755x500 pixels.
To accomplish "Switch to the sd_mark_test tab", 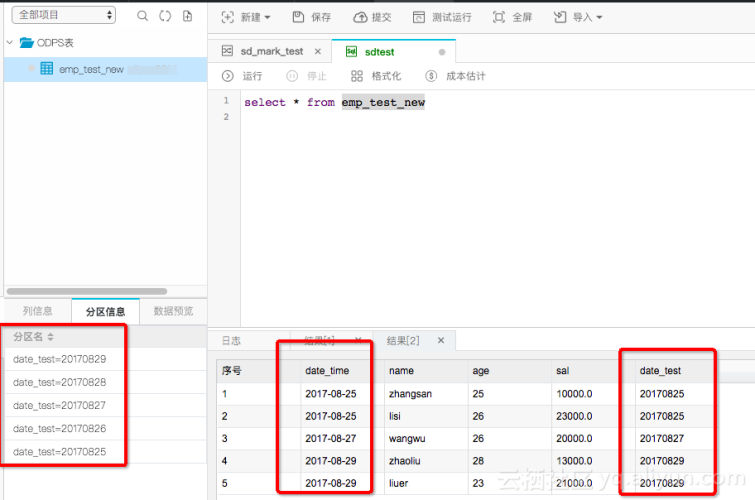I will click(x=270, y=51).
